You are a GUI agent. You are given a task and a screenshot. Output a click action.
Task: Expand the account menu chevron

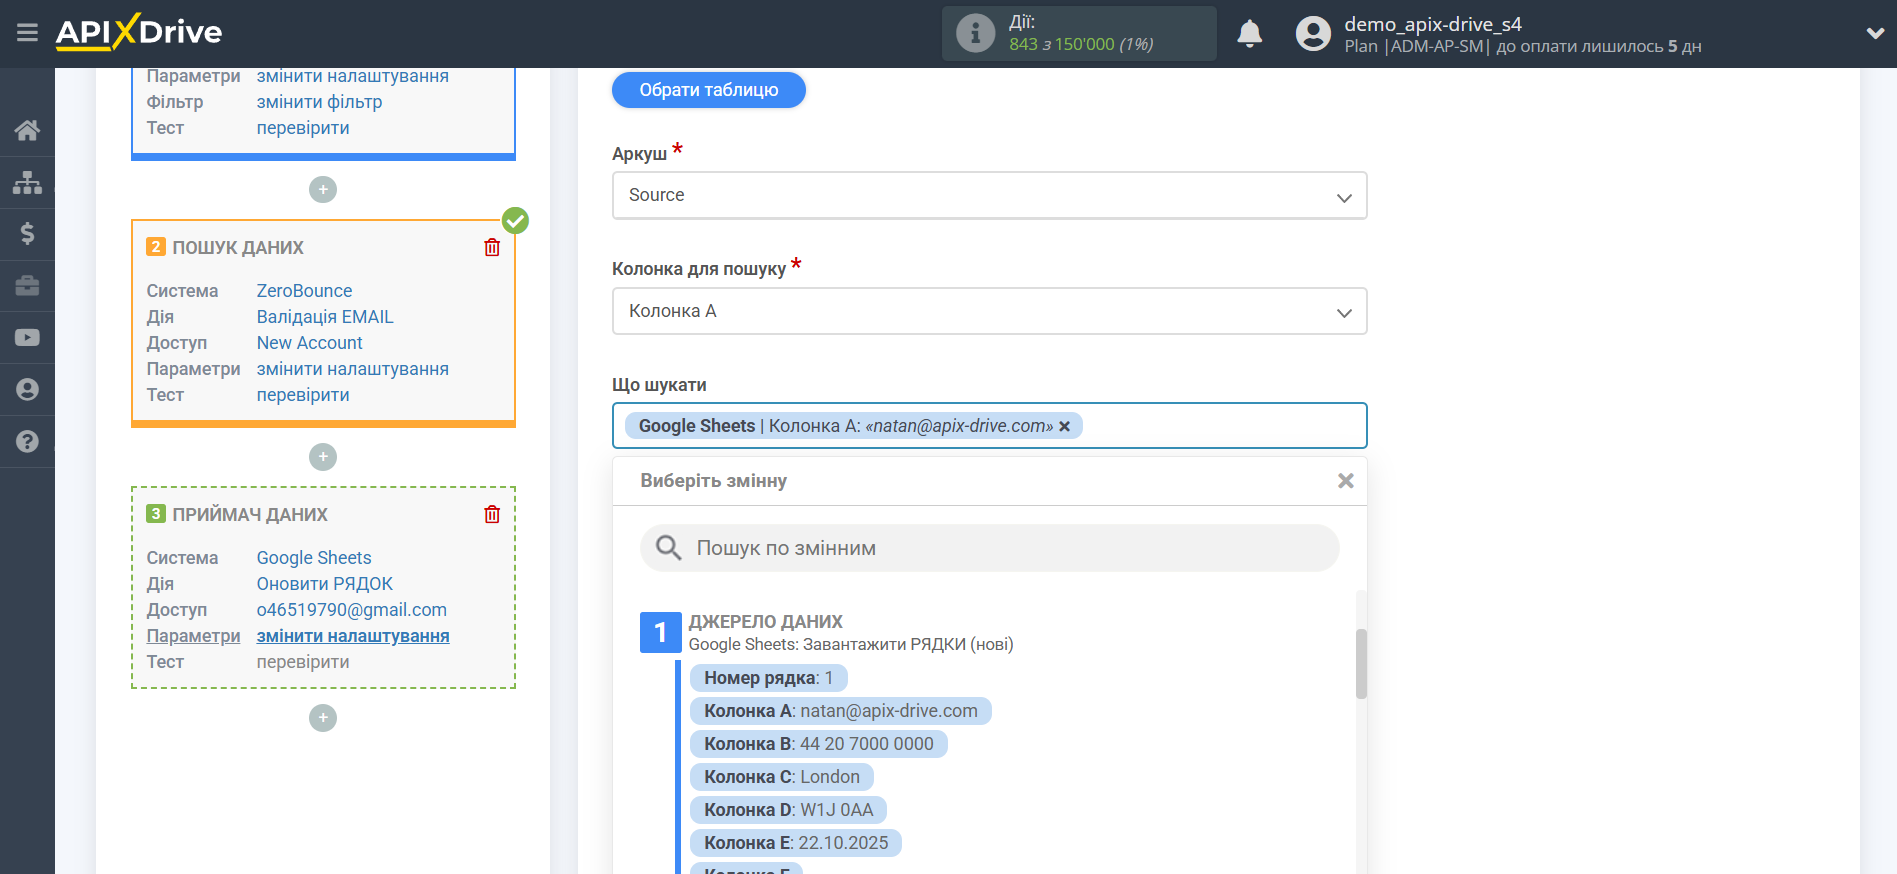tap(1875, 33)
